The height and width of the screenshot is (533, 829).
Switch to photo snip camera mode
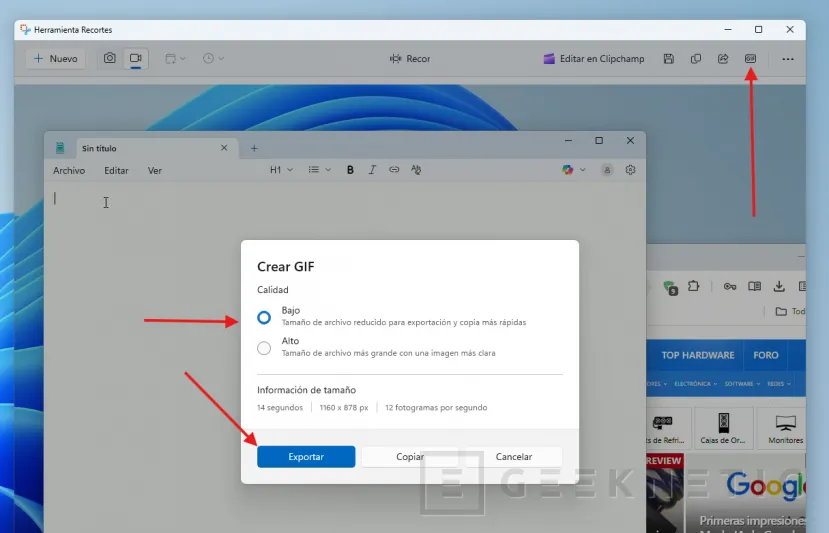pos(110,59)
